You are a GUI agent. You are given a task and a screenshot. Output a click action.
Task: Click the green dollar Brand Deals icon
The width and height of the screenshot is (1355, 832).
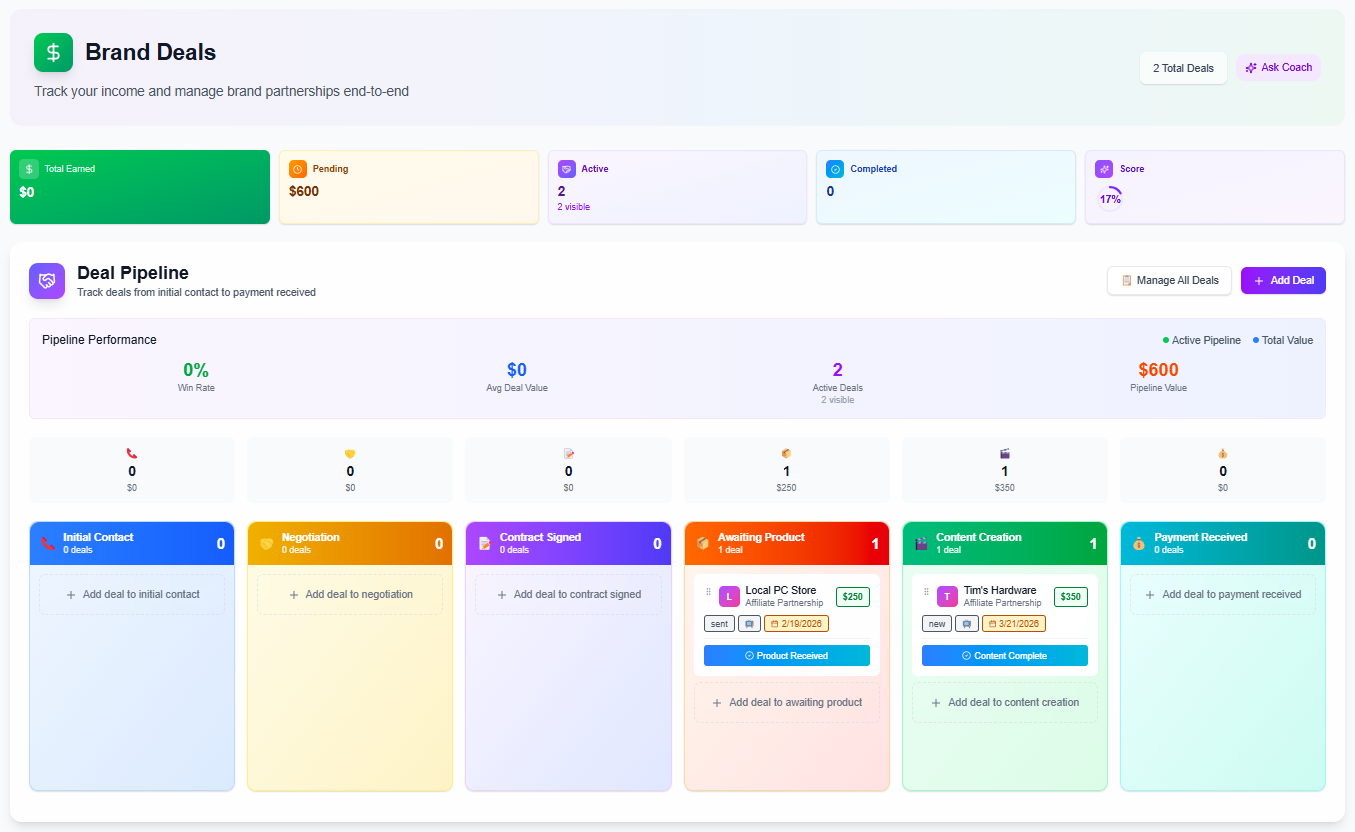53,53
